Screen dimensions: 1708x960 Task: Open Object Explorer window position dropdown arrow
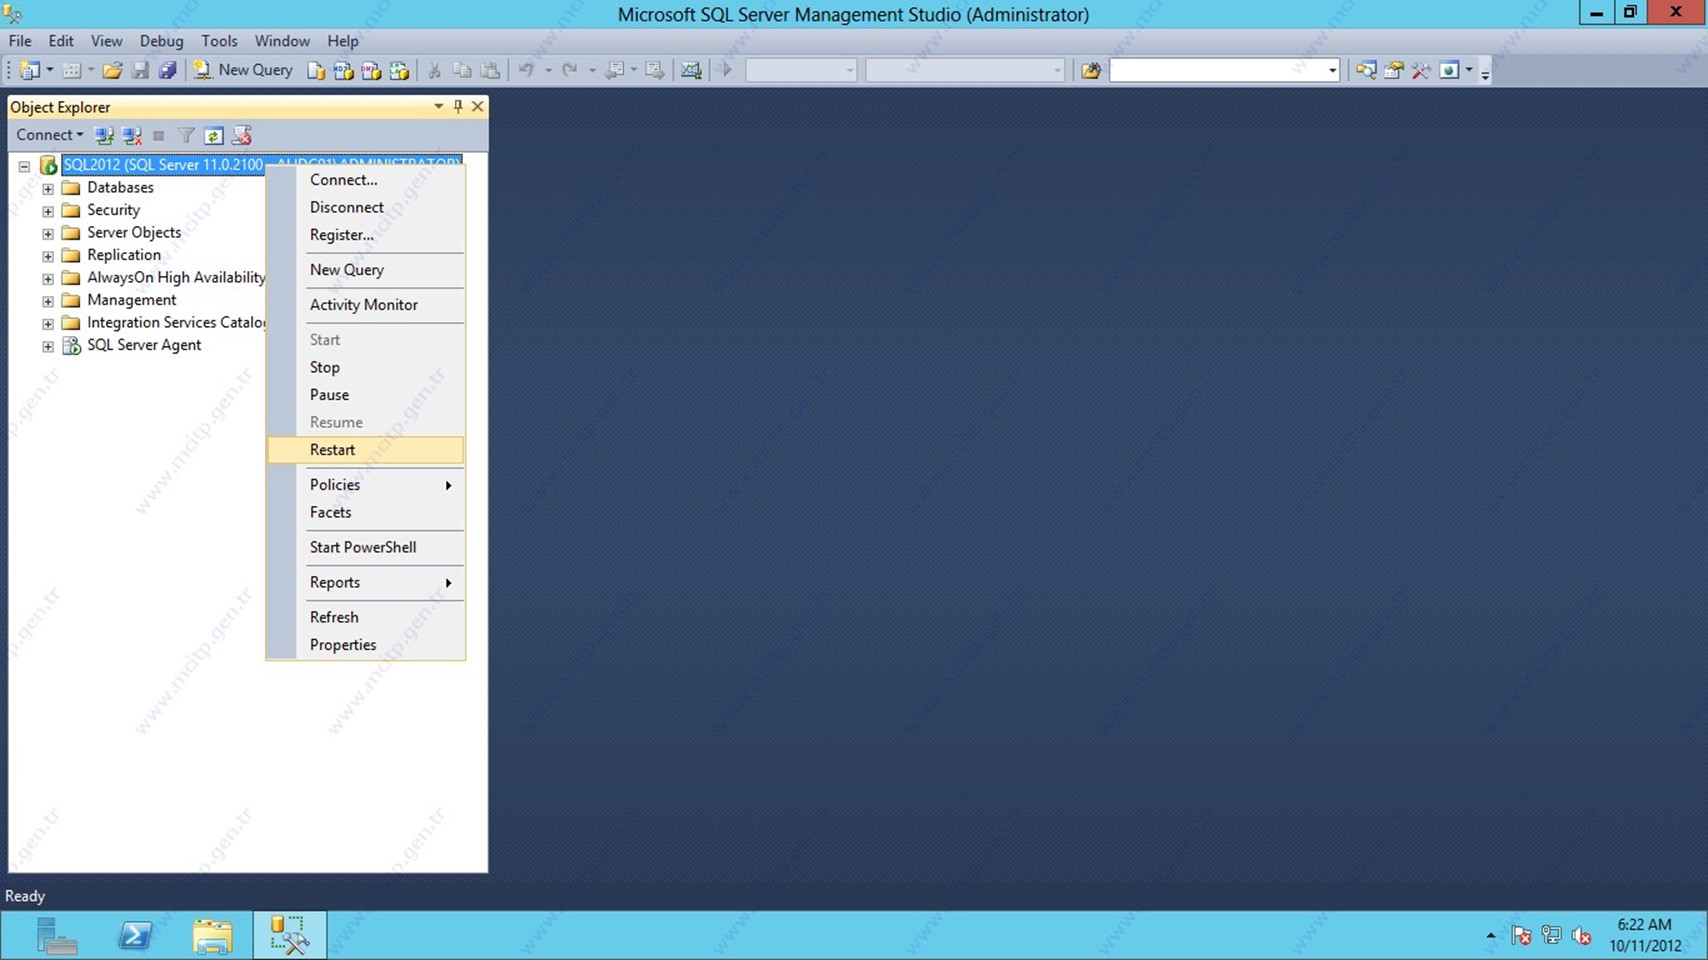[438, 106]
